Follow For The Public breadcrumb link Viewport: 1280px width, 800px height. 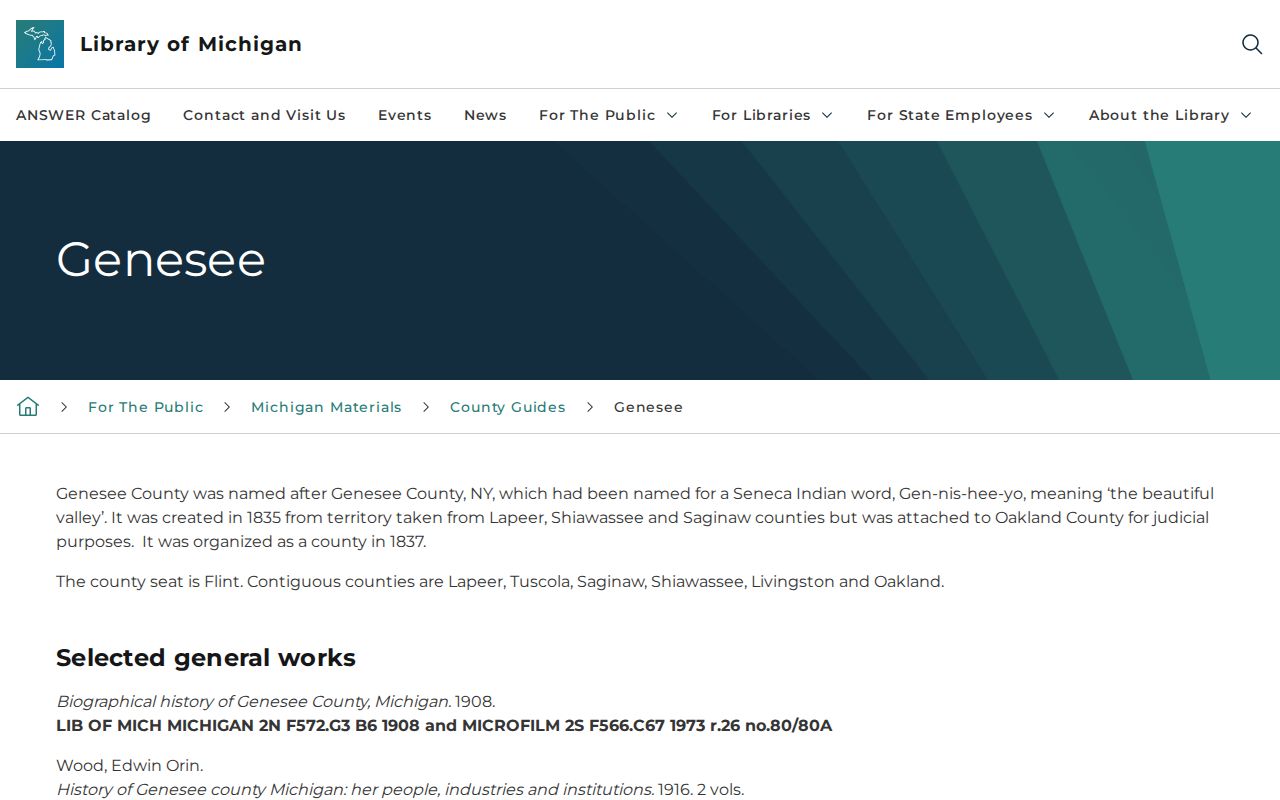click(146, 407)
